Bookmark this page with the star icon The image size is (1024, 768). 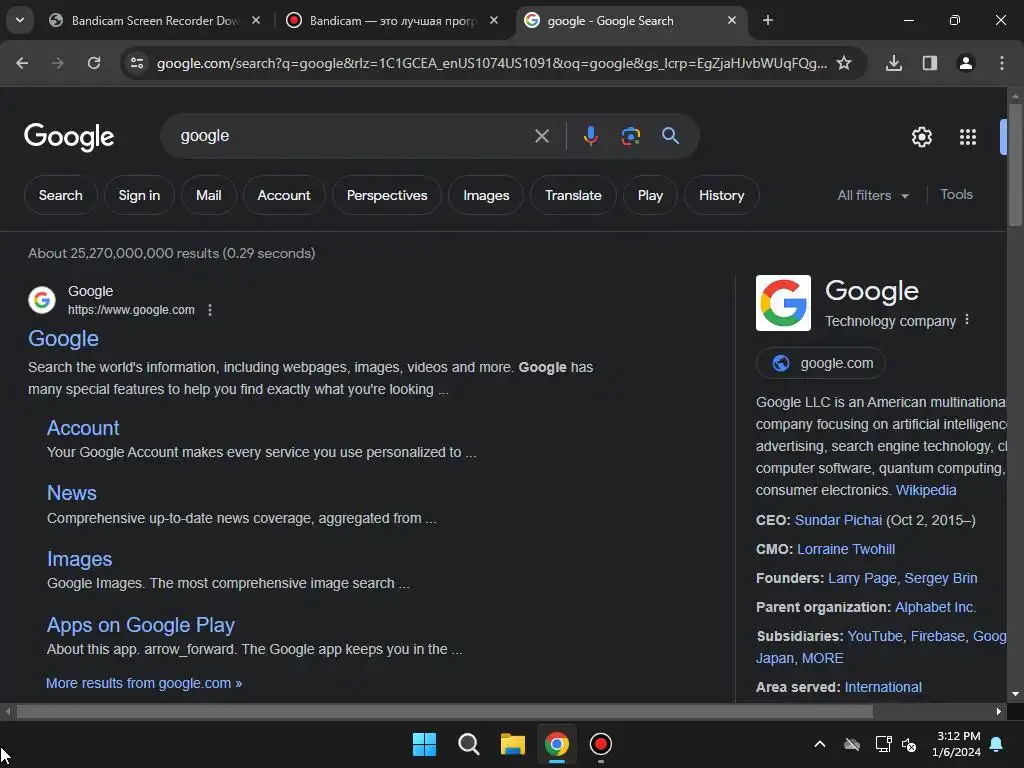click(x=844, y=63)
